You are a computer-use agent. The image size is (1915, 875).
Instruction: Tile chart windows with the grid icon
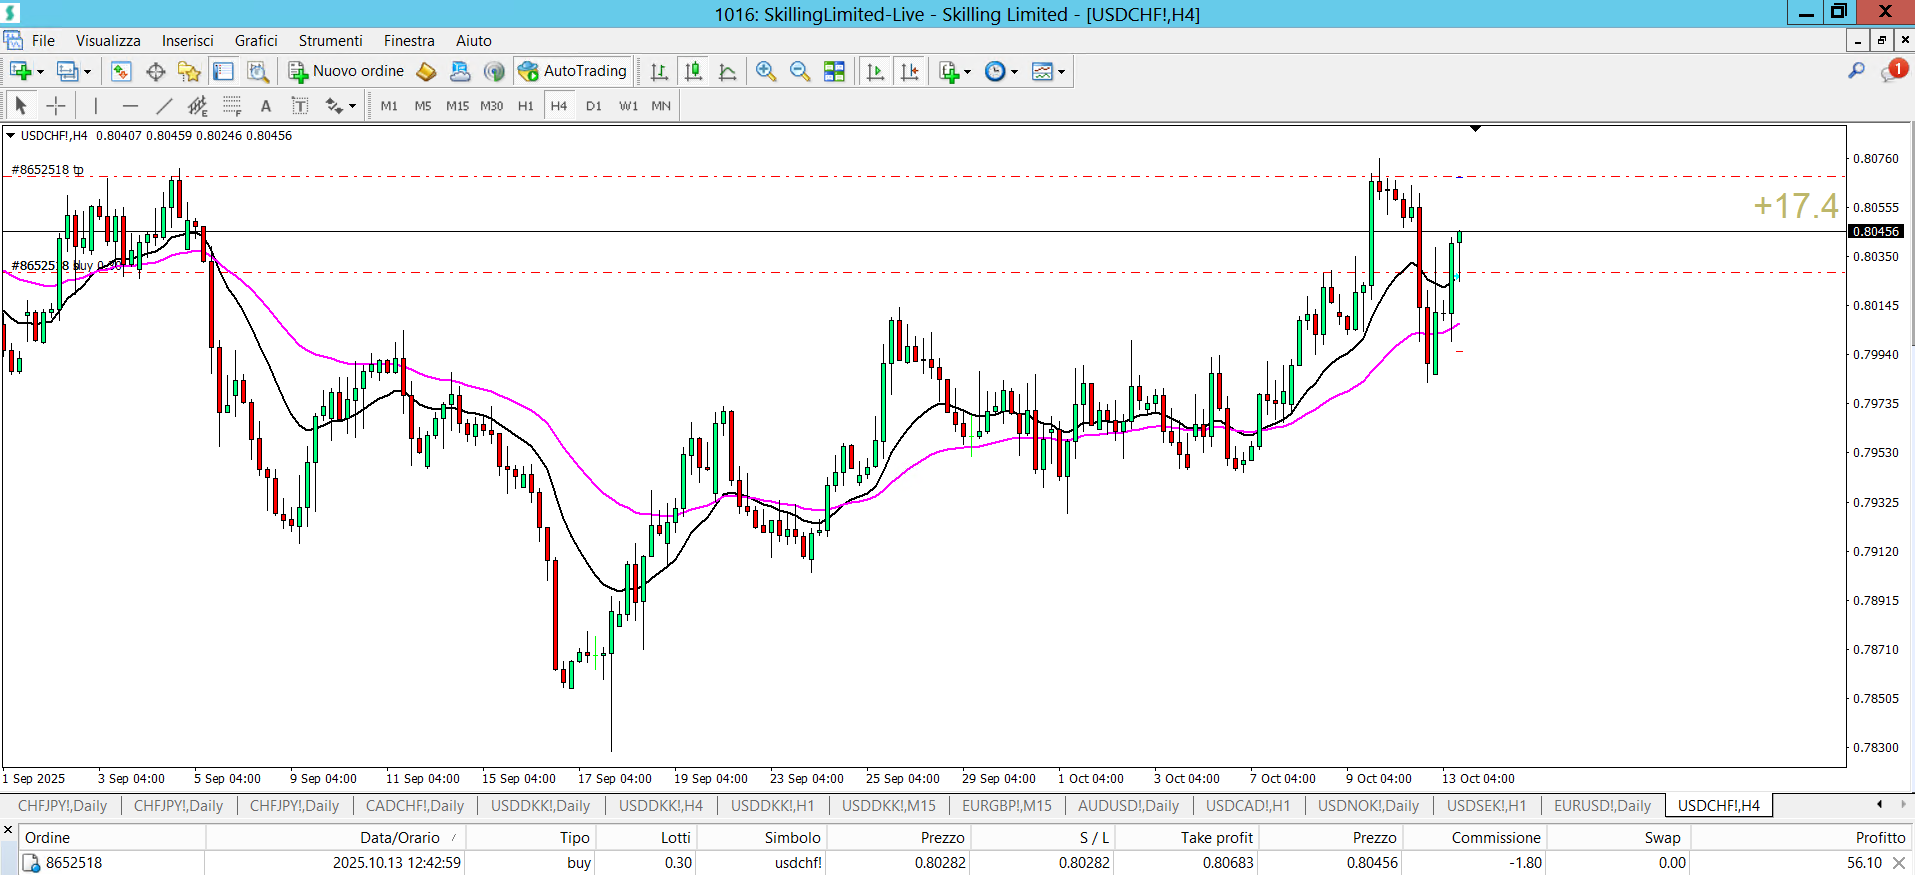(834, 71)
